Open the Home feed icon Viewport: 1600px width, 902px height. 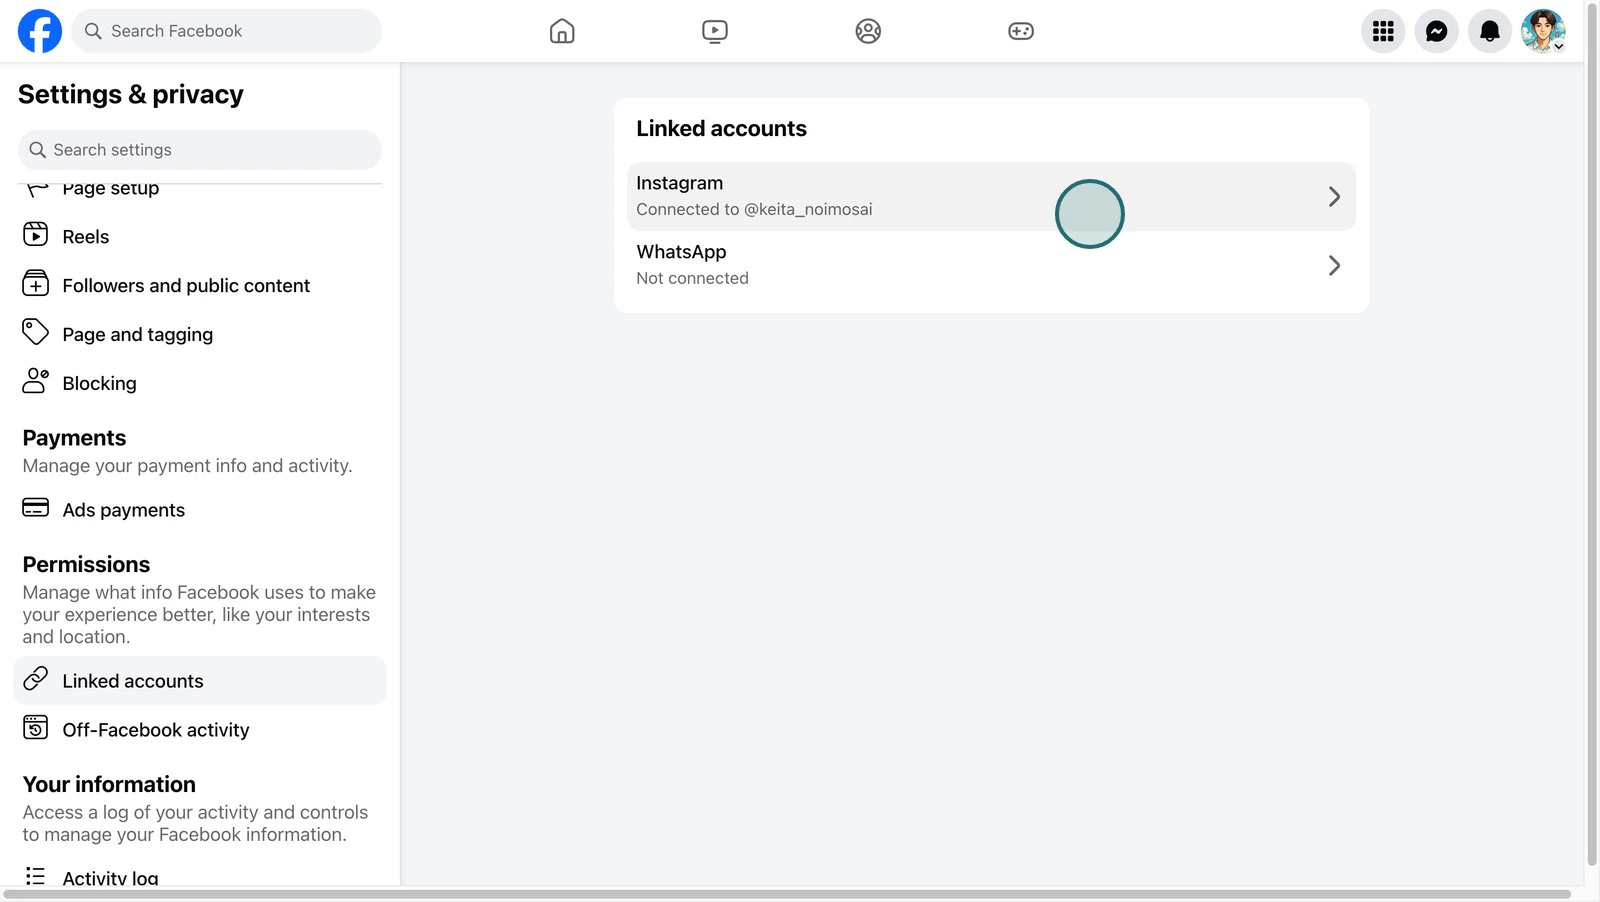[x=562, y=31]
